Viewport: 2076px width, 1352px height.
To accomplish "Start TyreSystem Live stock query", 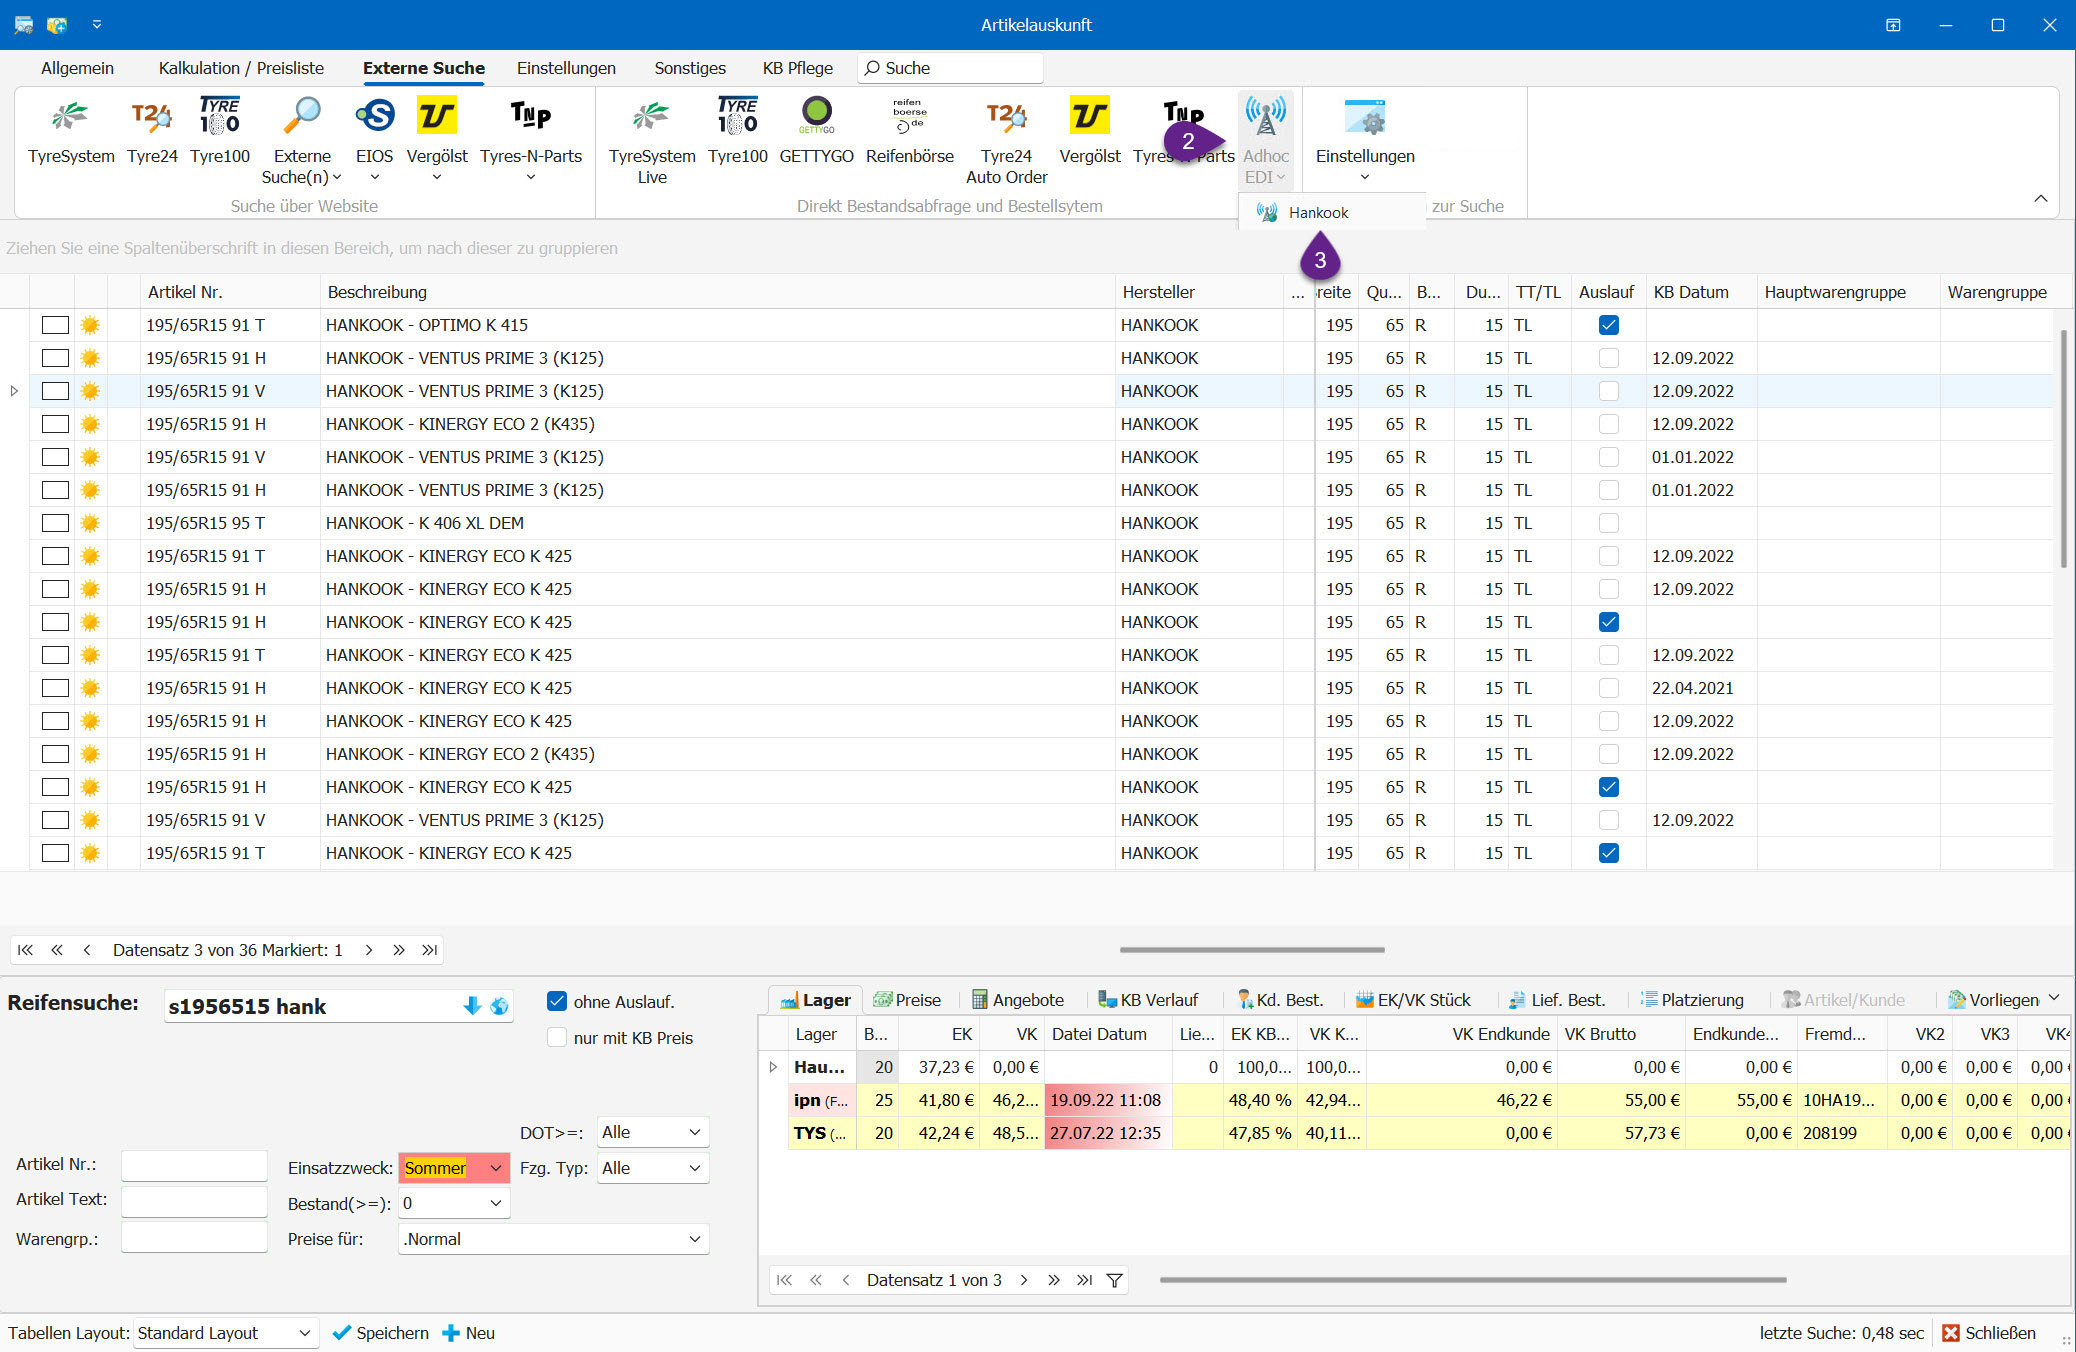I will (652, 140).
